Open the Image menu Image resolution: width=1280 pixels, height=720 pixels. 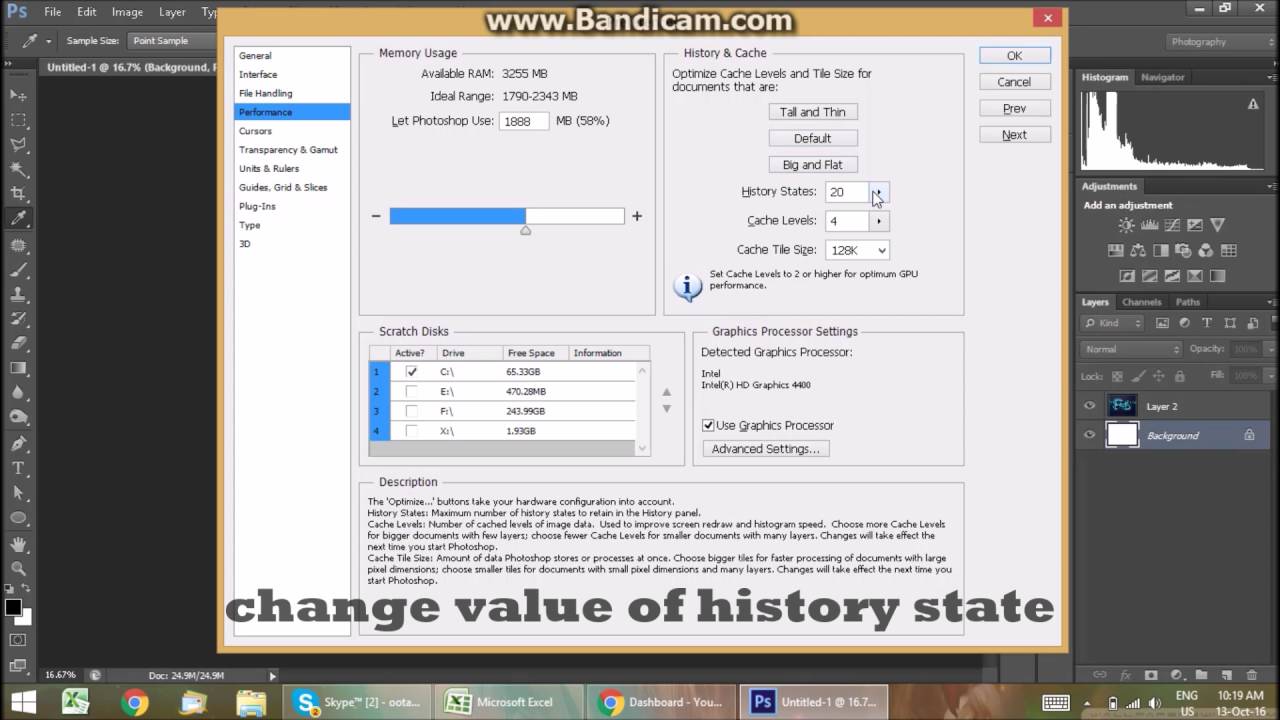(x=127, y=12)
